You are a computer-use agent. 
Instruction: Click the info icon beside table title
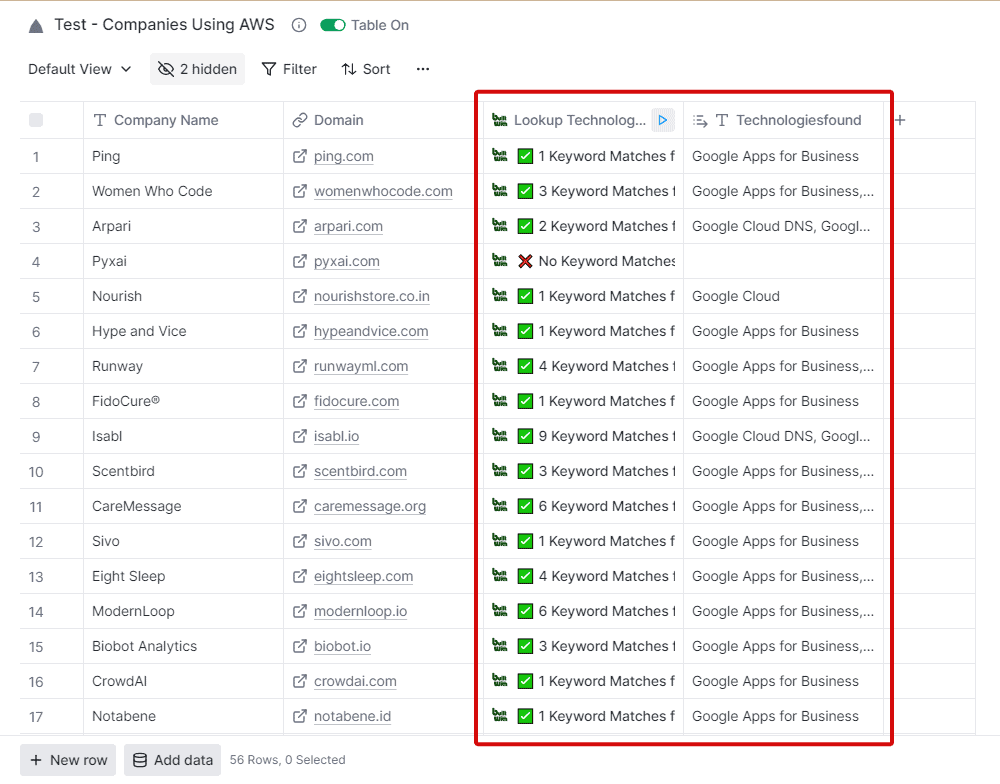click(x=298, y=25)
